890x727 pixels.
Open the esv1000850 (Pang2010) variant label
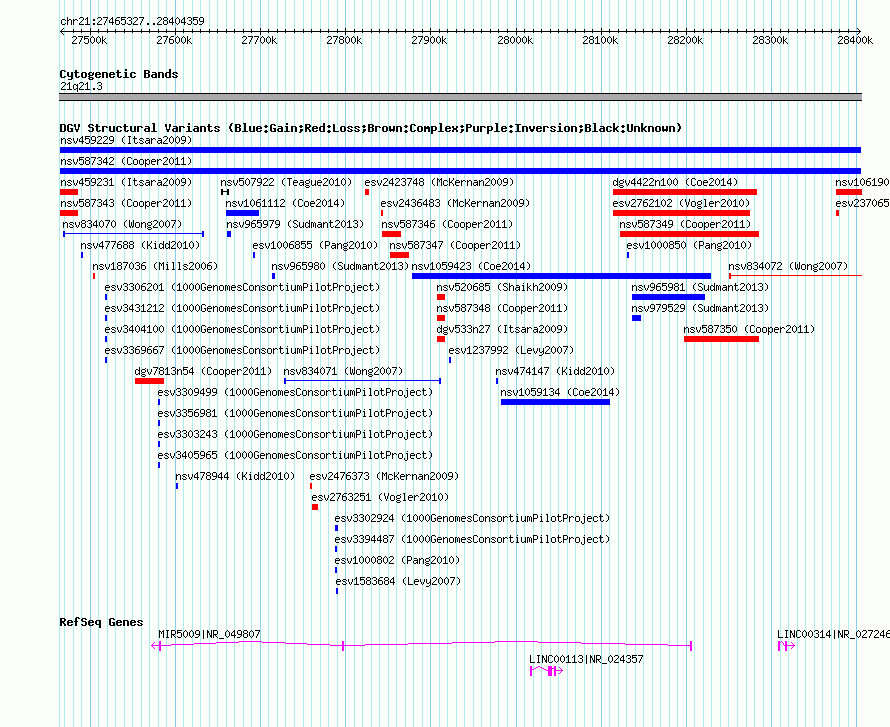point(689,245)
